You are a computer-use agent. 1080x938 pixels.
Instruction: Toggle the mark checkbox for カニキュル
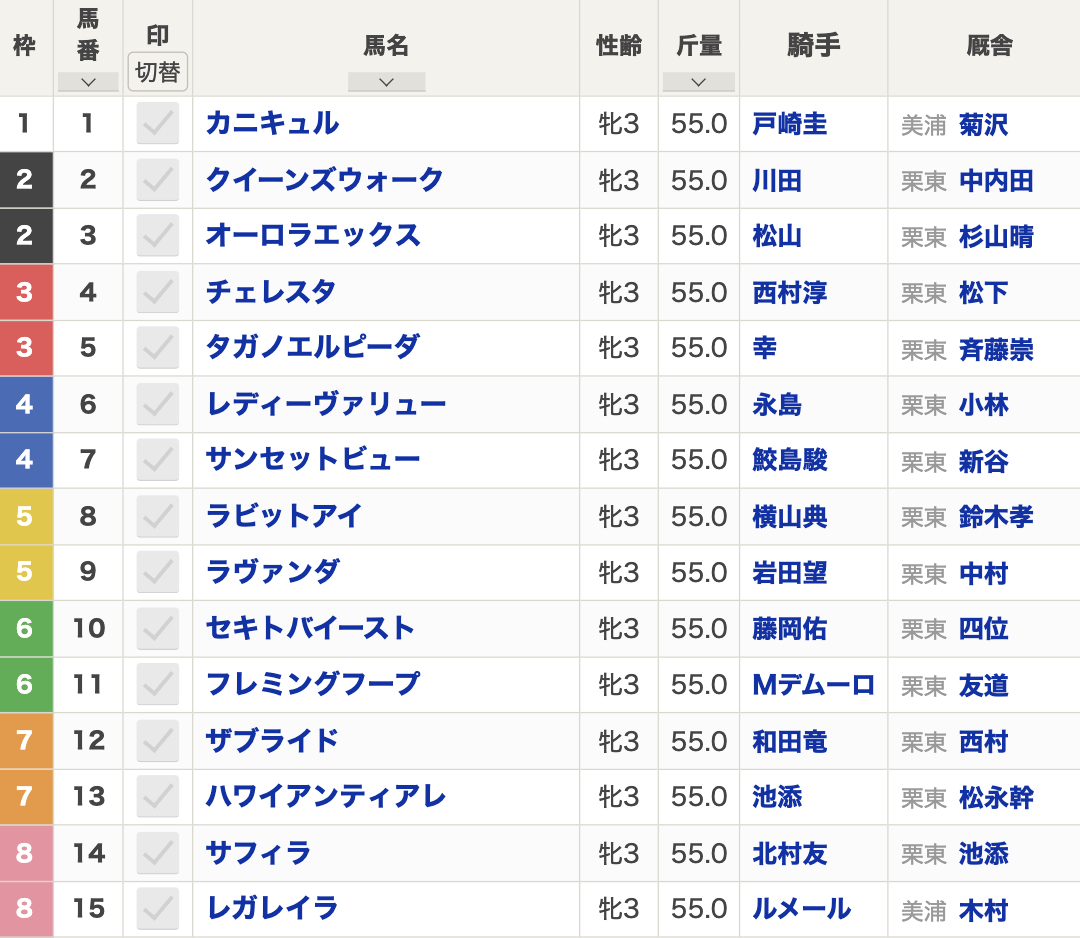(x=158, y=123)
